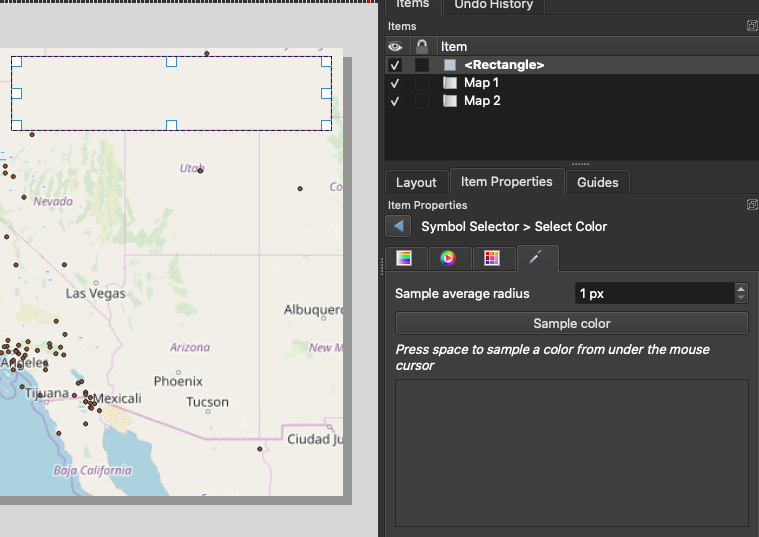Go back using the blue arrow
Image resolution: width=759 pixels, height=537 pixels.
[x=399, y=227]
